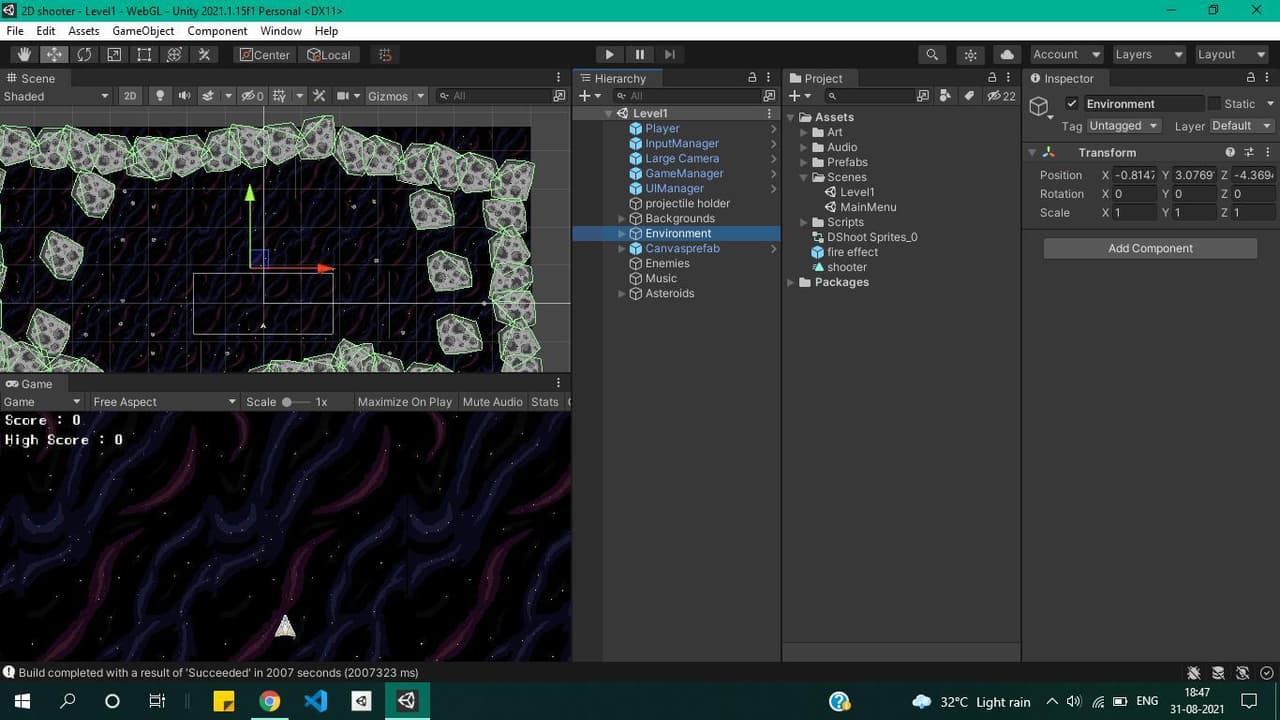Toggle hidden packages count in Project panel

[1001, 96]
